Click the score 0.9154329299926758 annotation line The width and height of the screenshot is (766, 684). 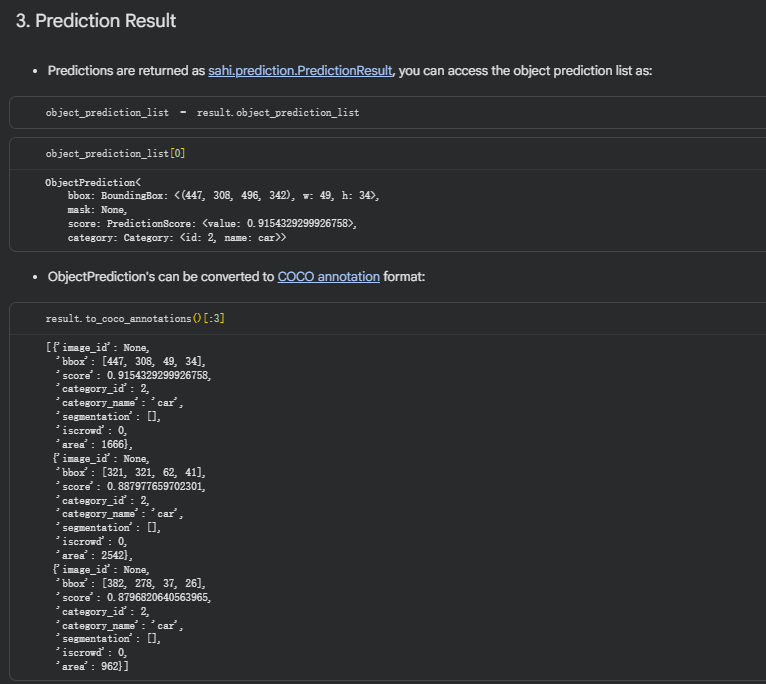(133, 376)
